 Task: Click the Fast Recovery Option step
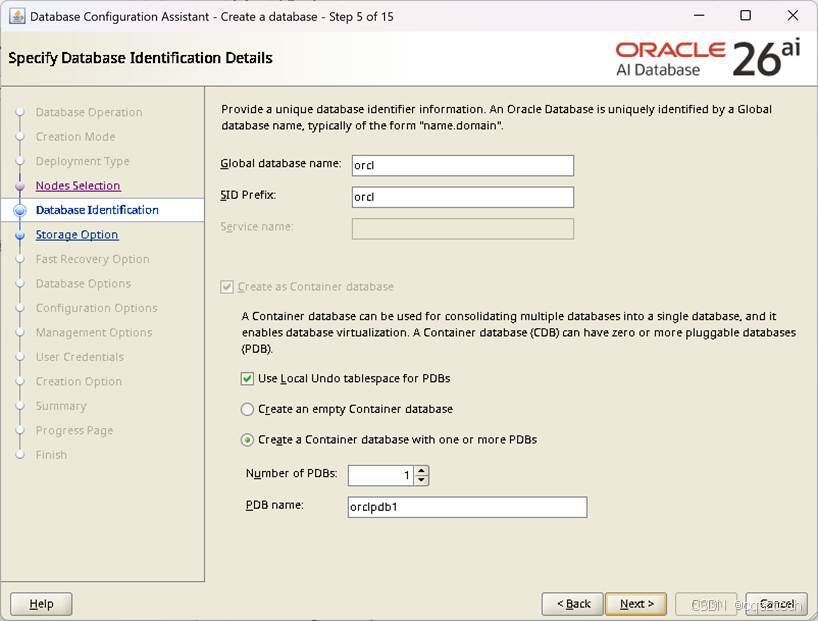tap(92, 259)
